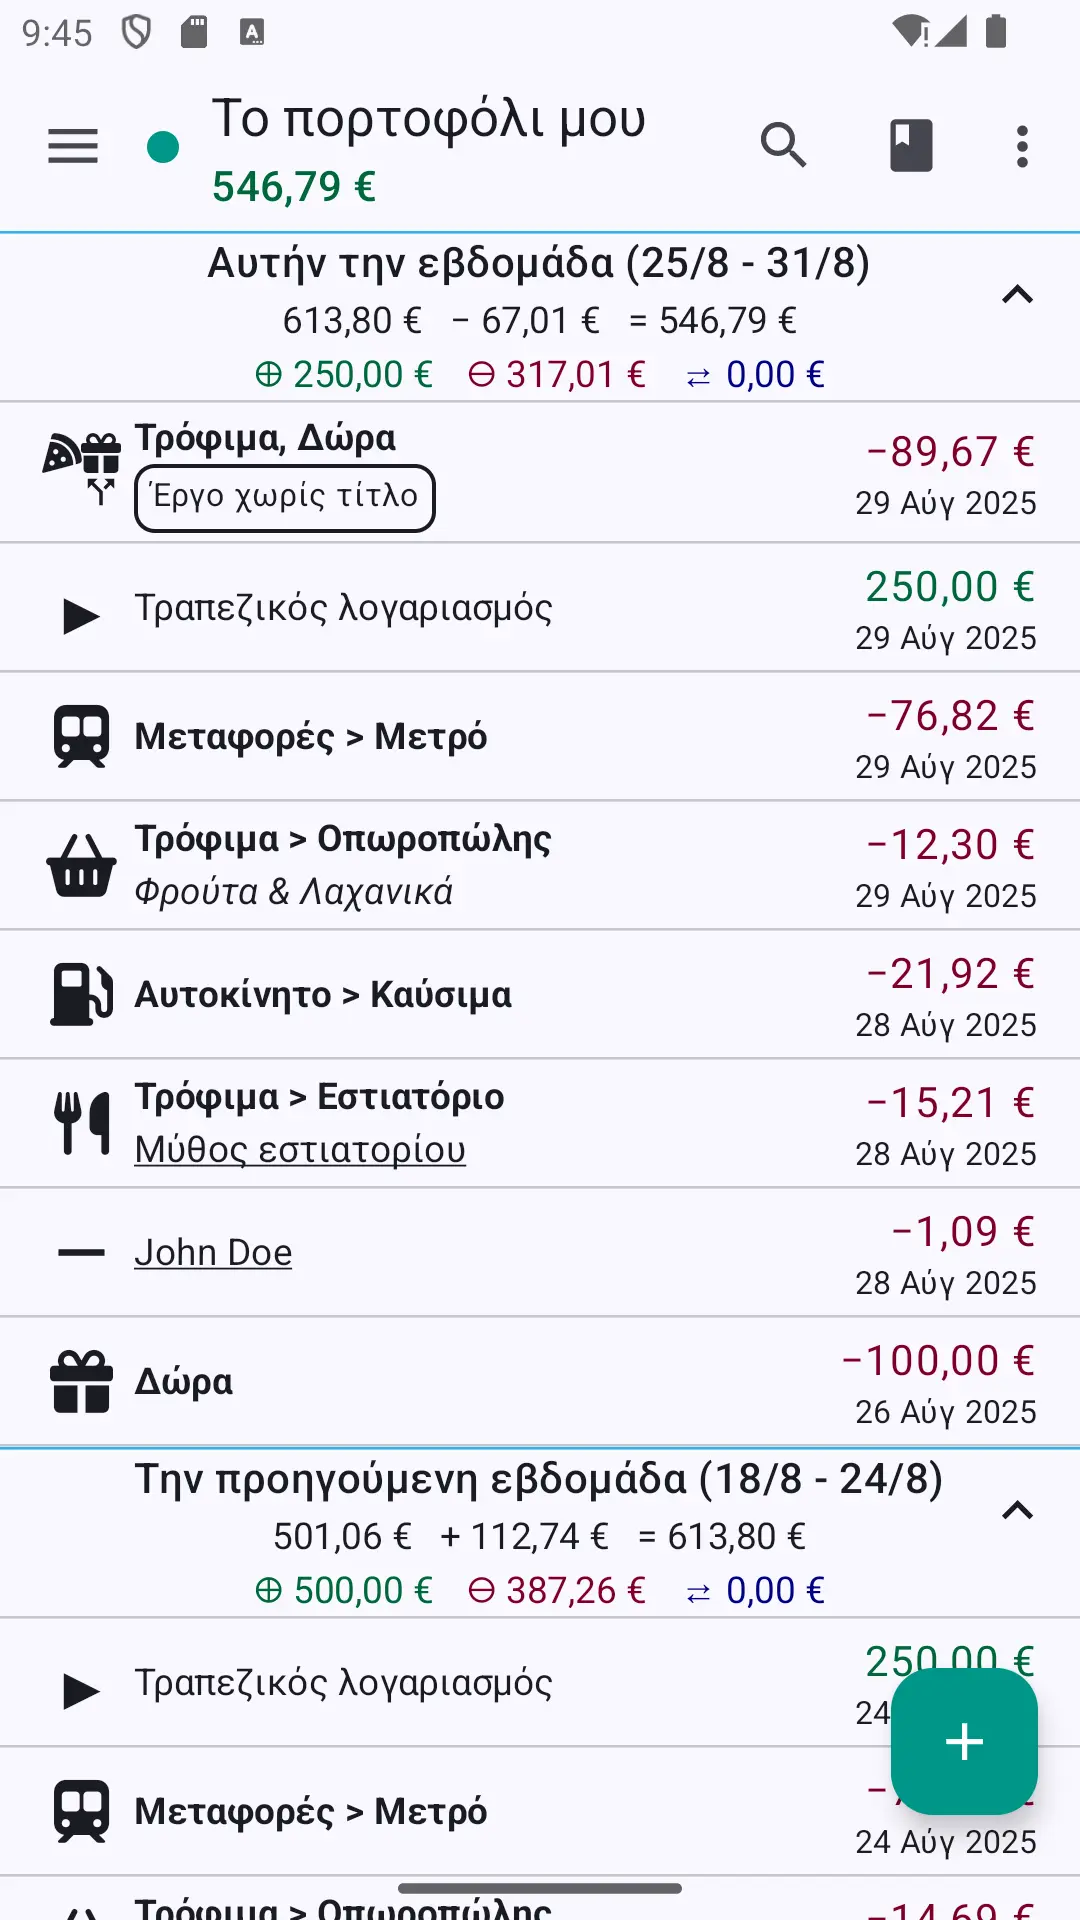Open the John Doe payee link
This screenshot has height=1920, width=1080.
213,1253
